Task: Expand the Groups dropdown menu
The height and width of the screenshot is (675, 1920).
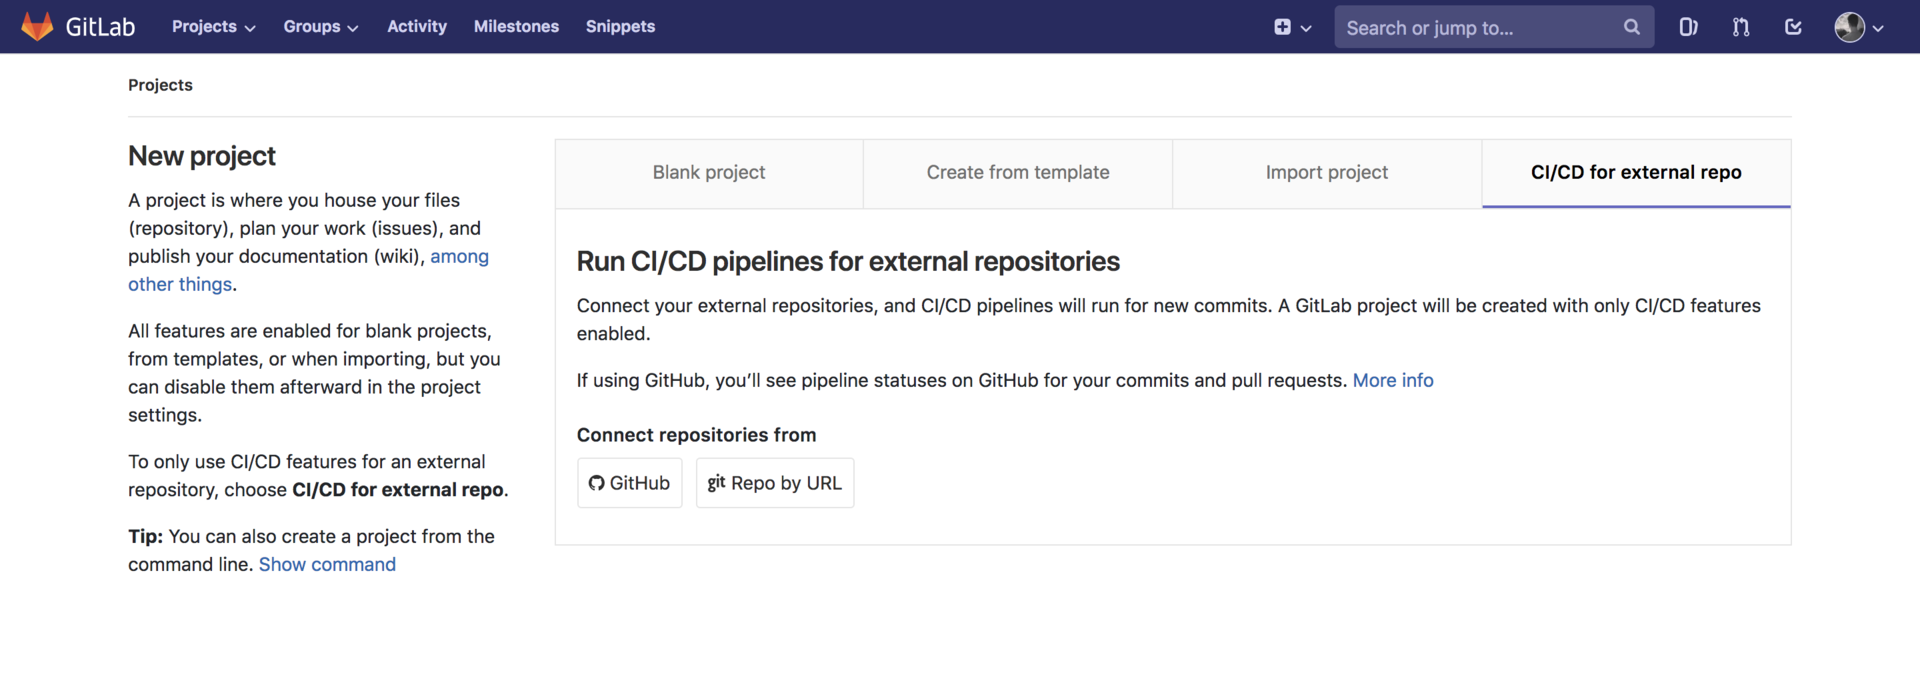Action: pyautogui.click(x=320, y=27)
